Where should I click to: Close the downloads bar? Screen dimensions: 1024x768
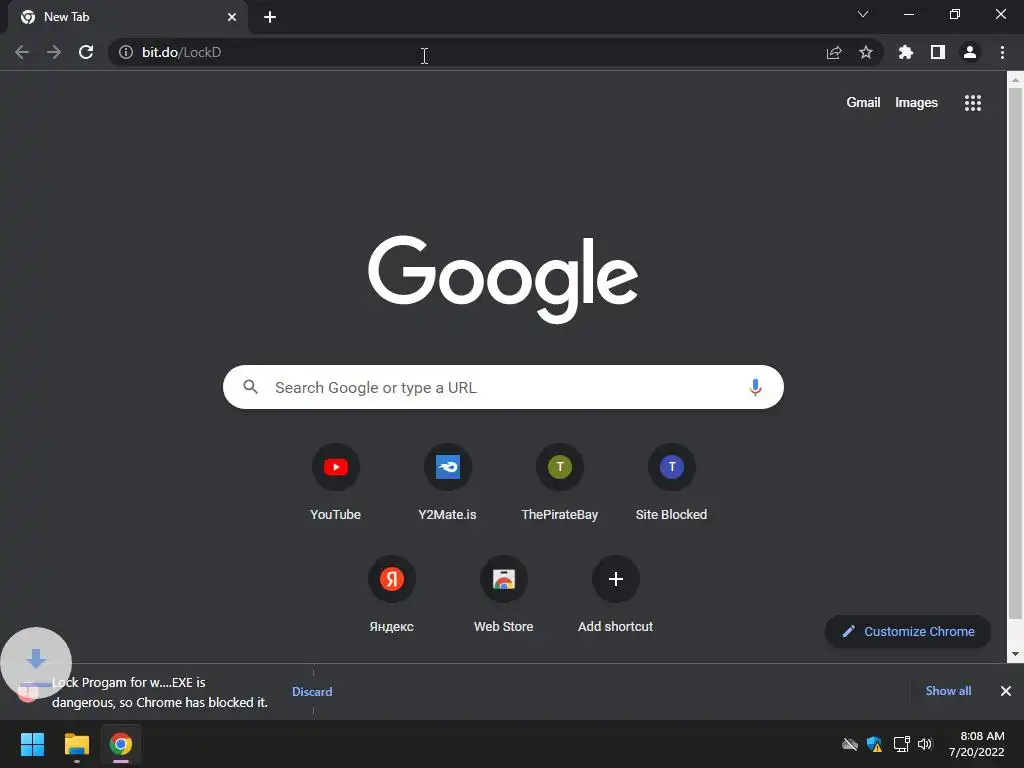tap(1006, 691)
